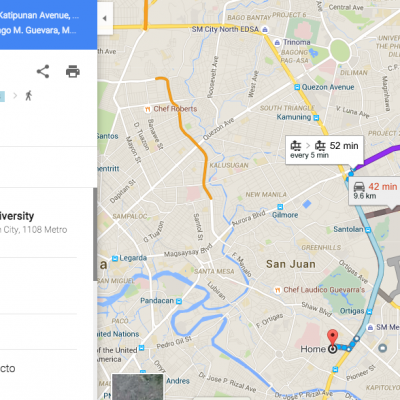Click the share directions icon
400x400 pixels.
click(43, 71)
